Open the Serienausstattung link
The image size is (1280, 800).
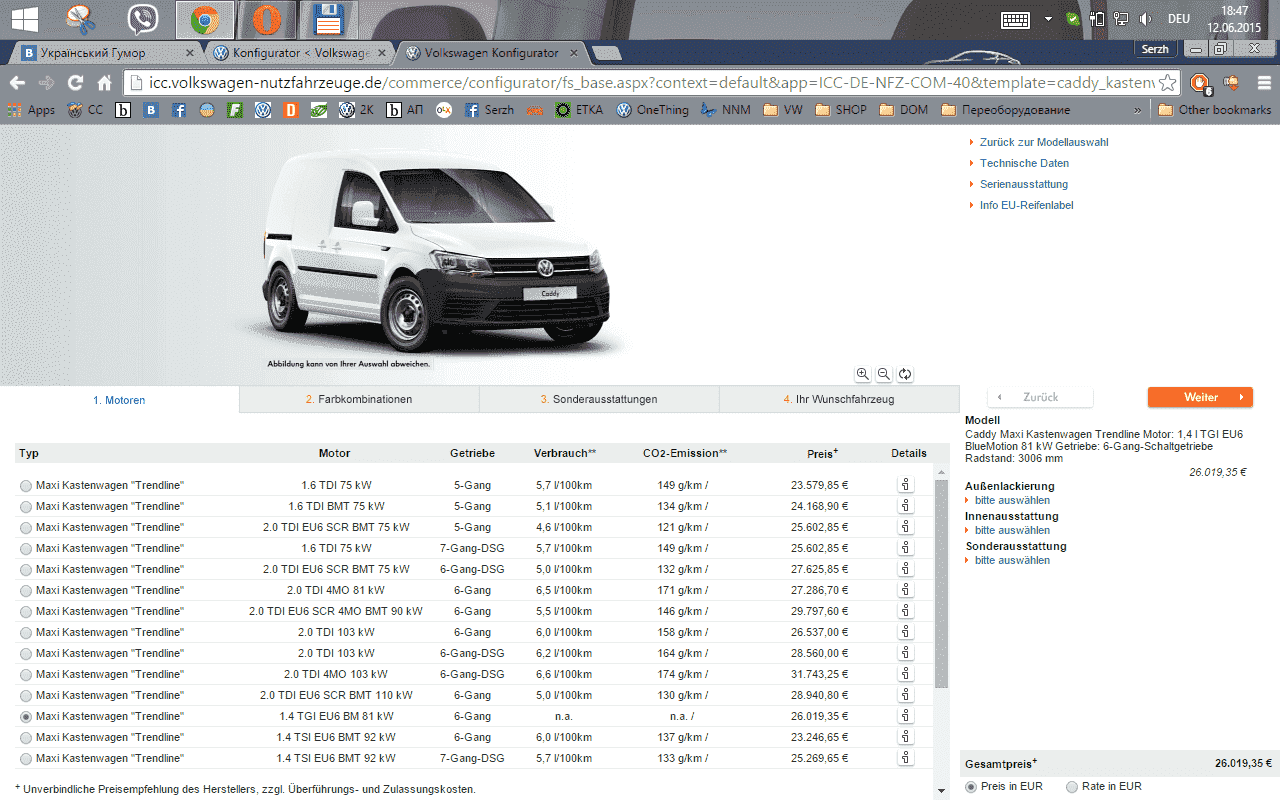click(x=1024, y=184)
